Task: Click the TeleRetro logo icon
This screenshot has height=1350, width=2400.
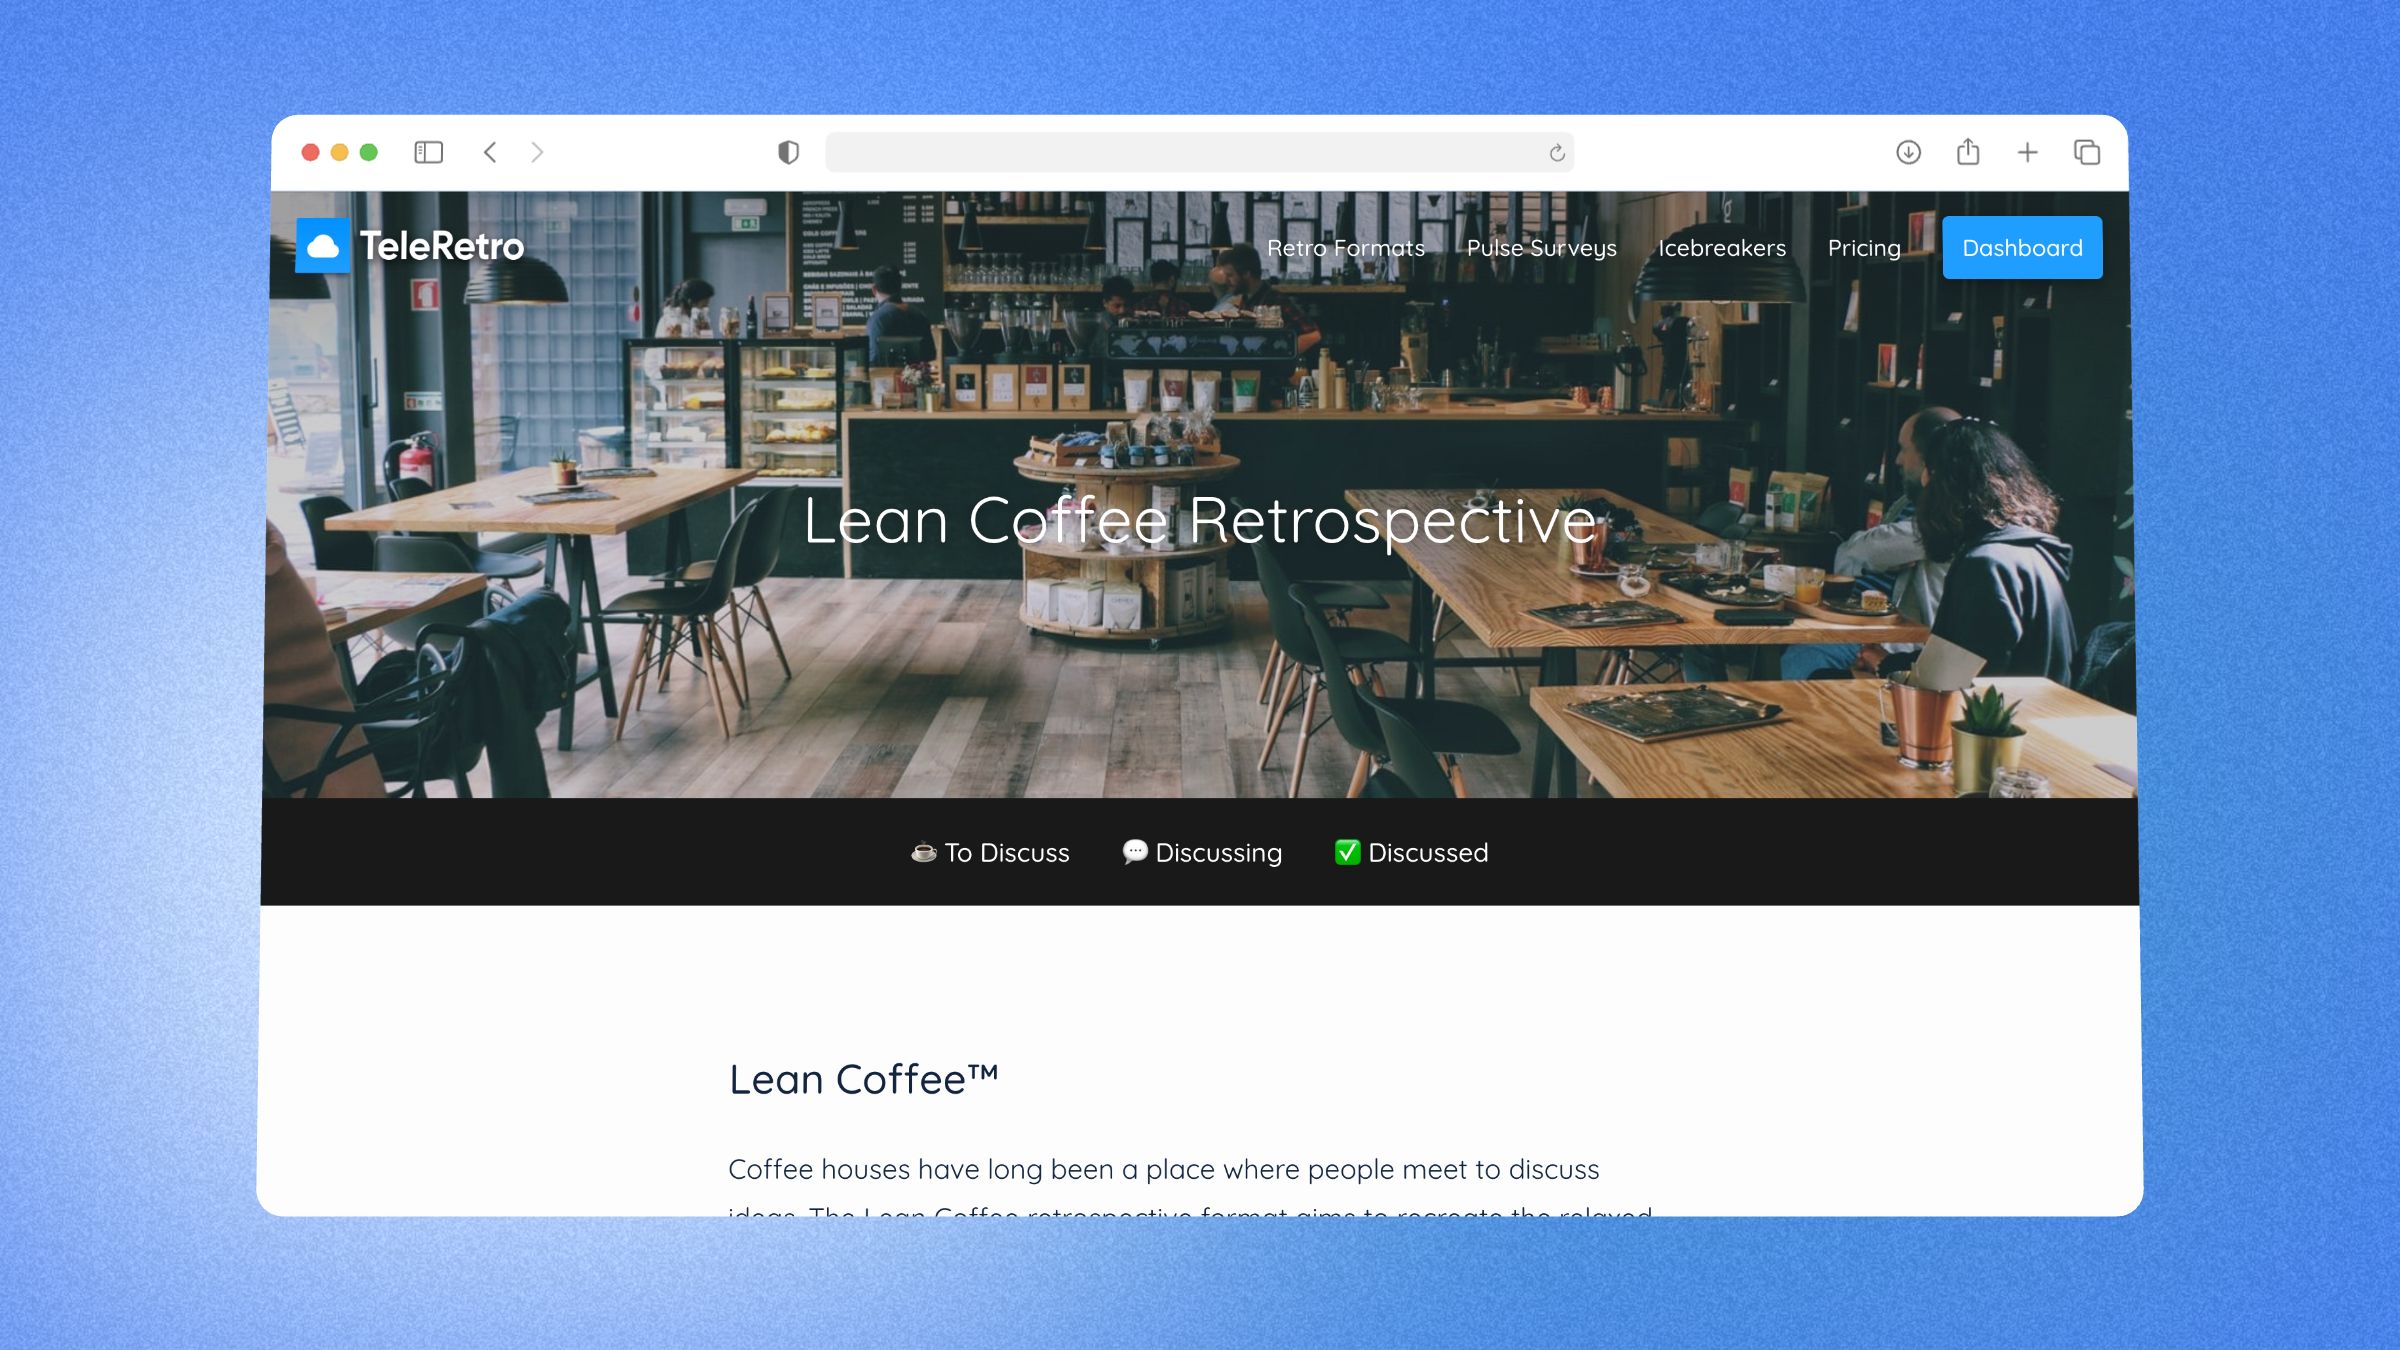Action: click(323, 246)
